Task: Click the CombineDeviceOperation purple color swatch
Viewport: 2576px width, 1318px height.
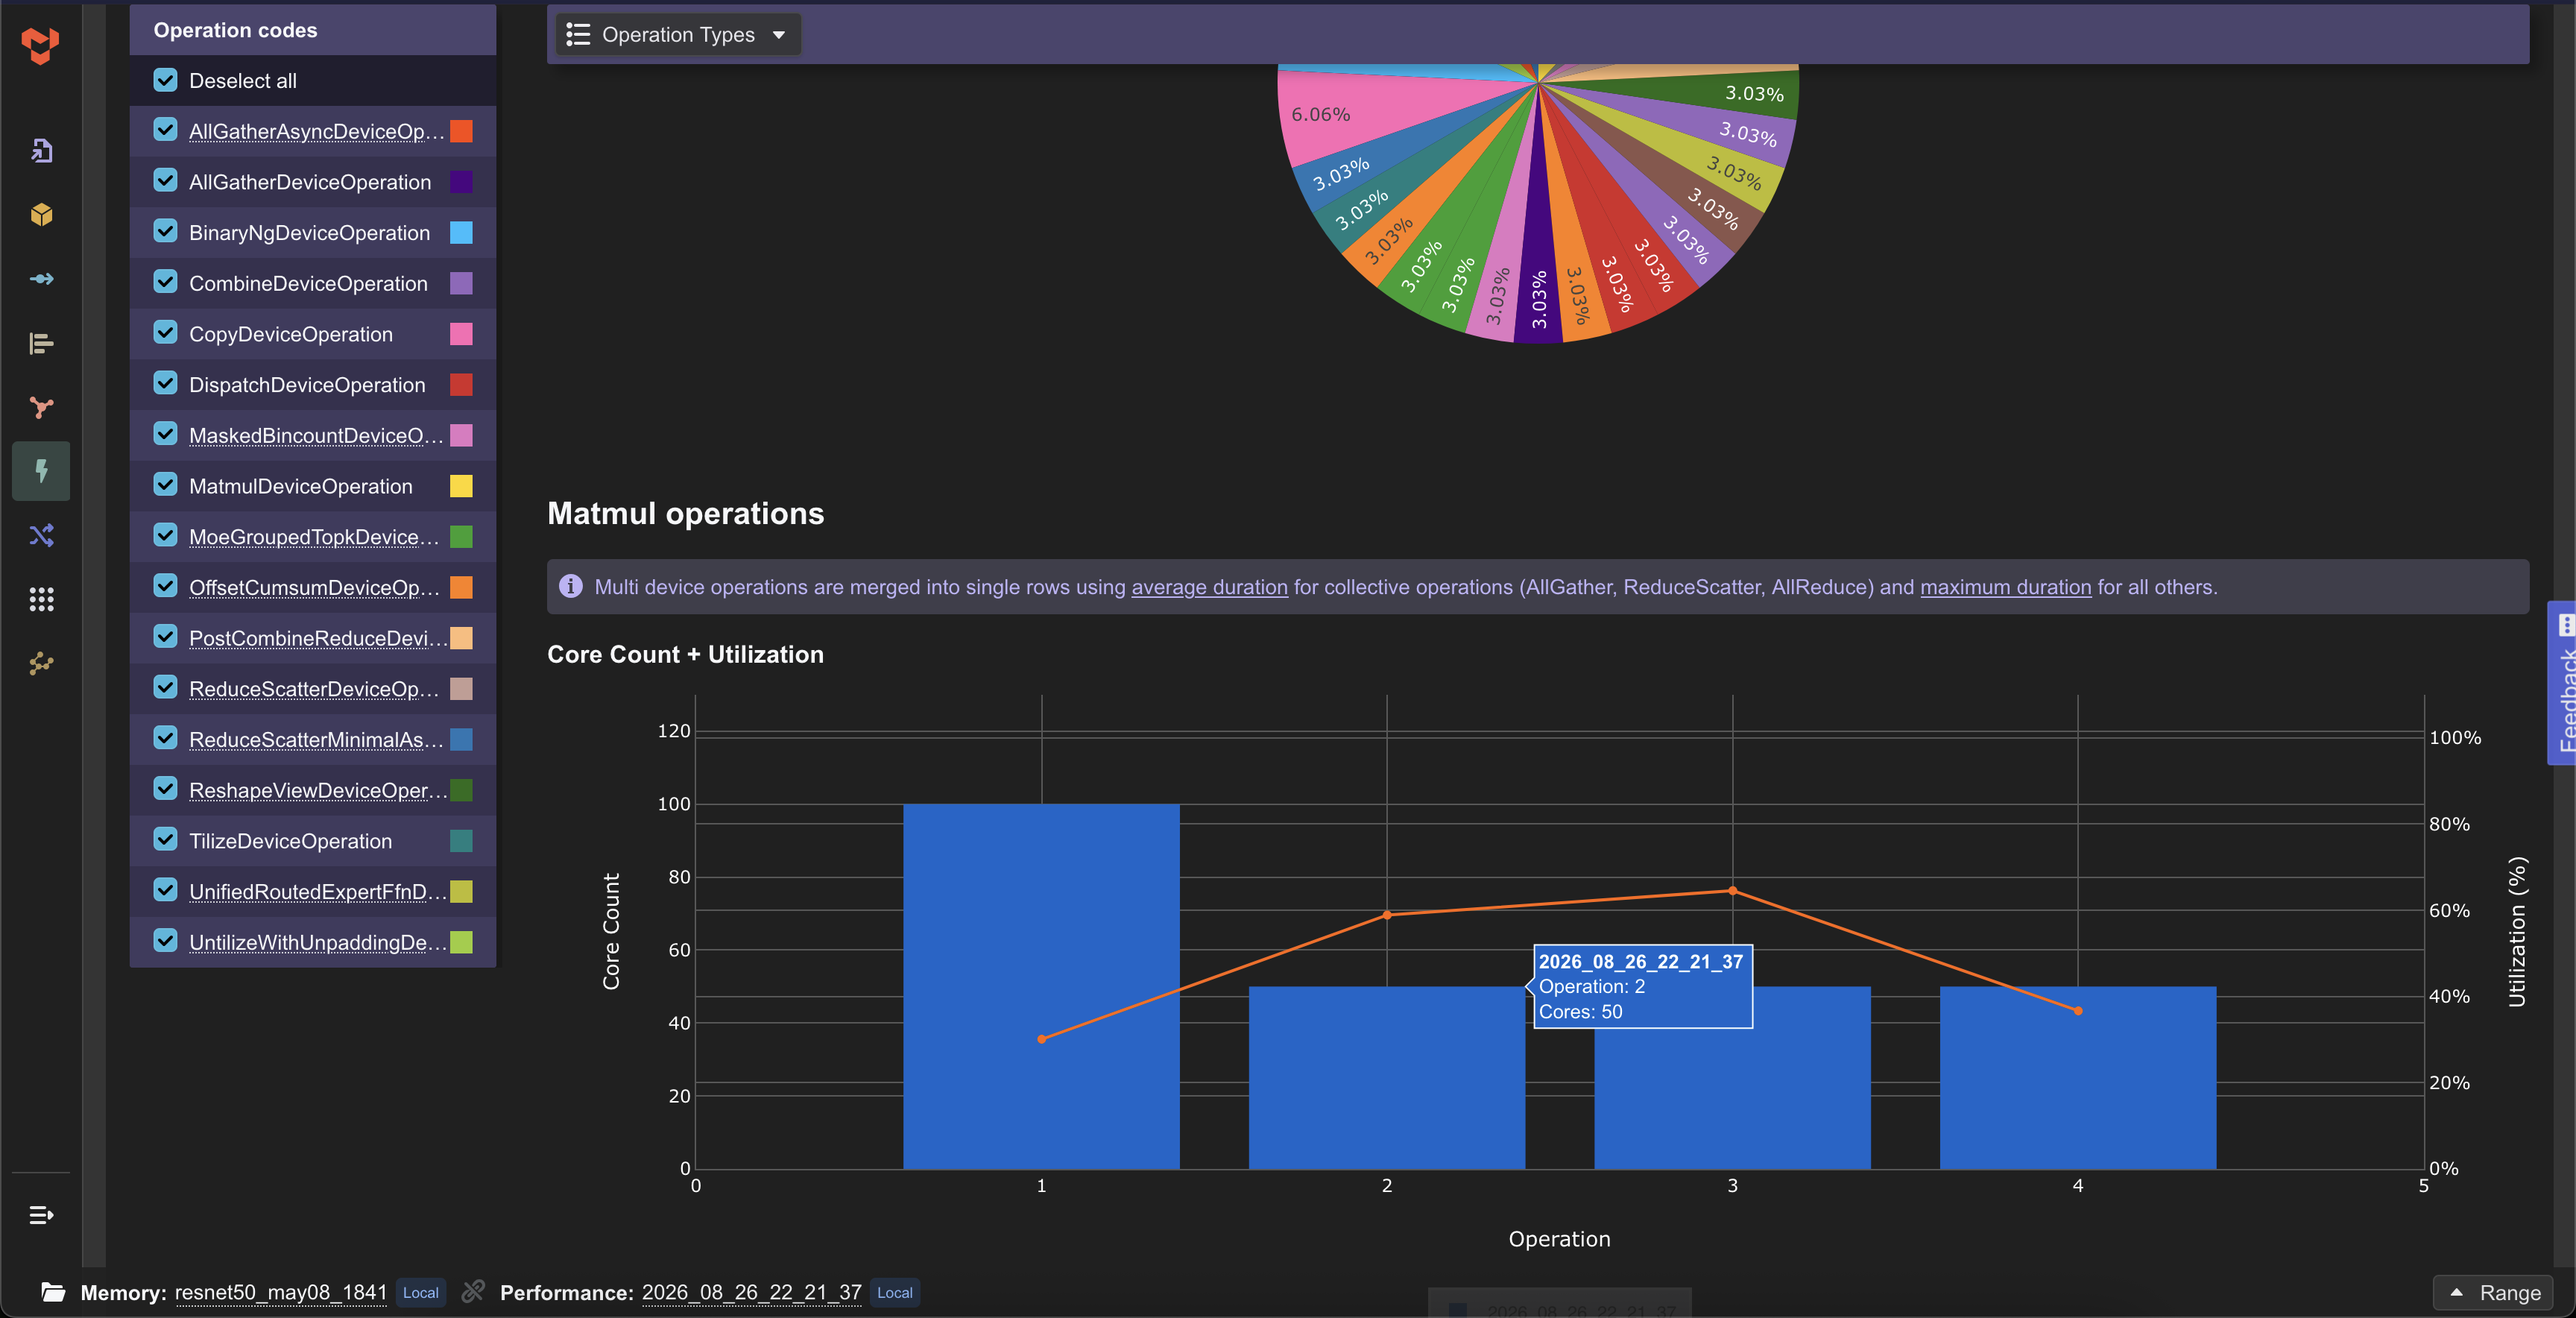Action: coord(461,284)
